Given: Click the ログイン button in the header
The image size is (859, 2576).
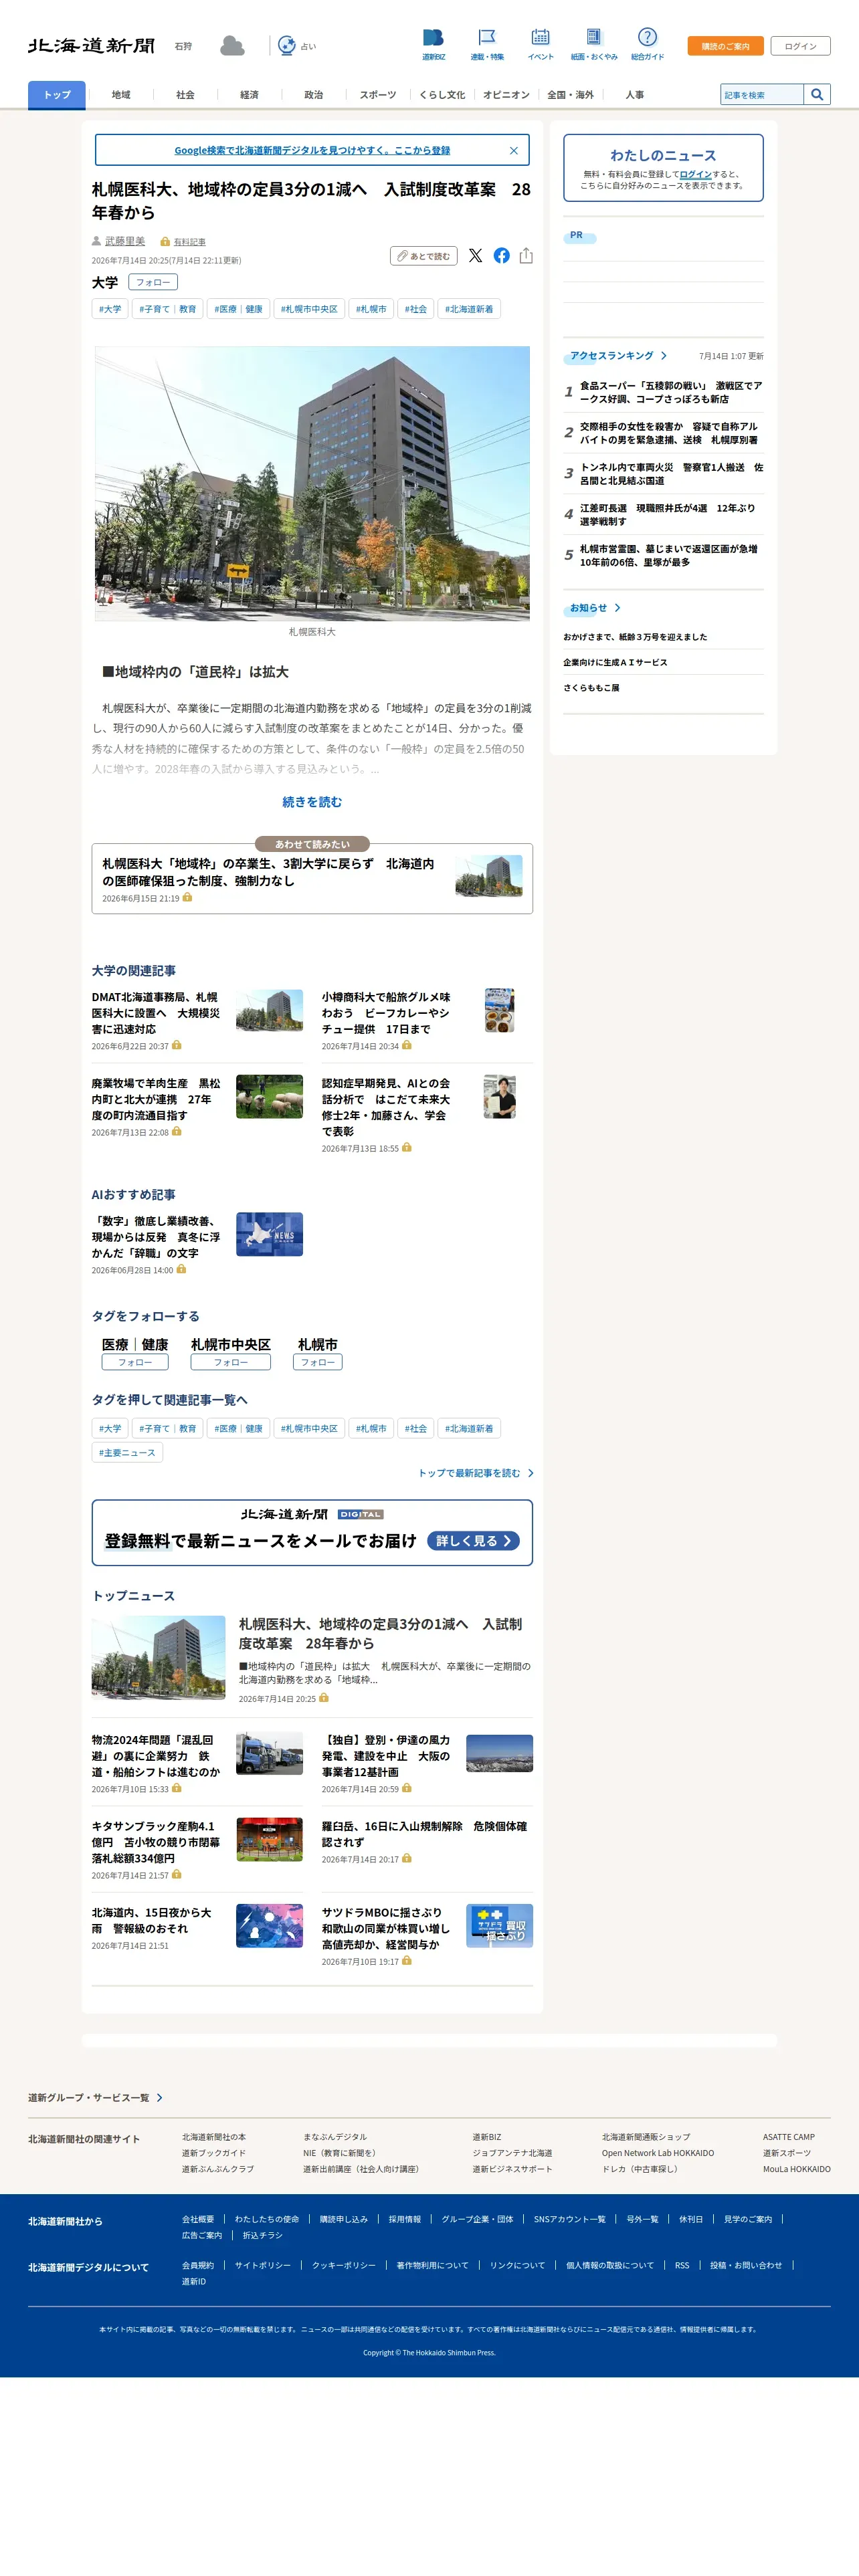Looking at the screenshot, I should coord(800,46).
